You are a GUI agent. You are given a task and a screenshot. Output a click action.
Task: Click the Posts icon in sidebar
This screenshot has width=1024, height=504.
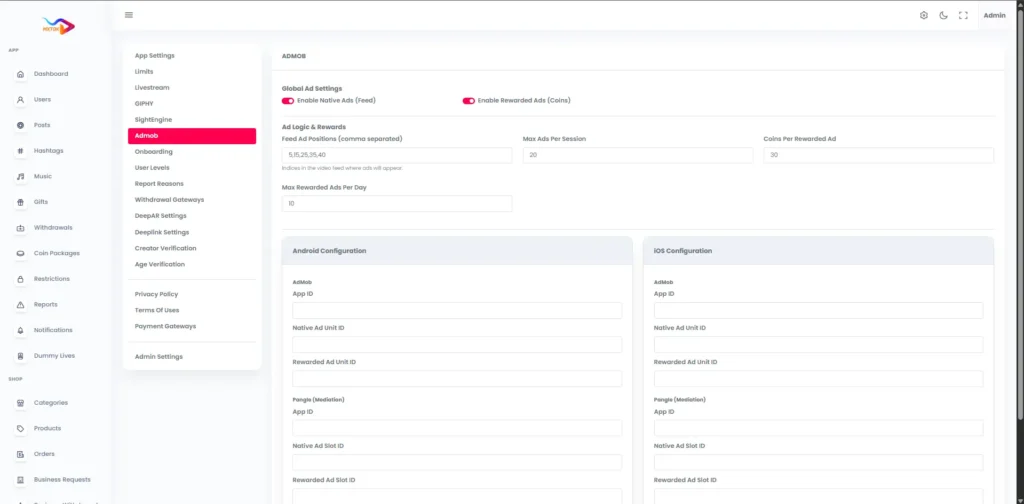[x=20, y=125]
